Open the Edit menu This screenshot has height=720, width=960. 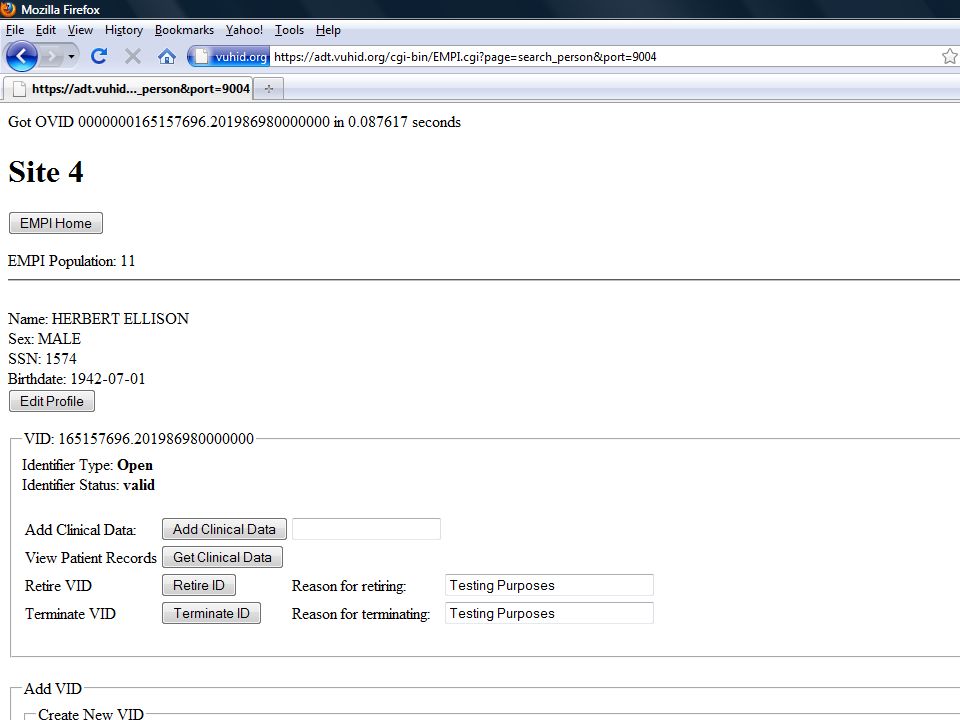(x=45, y=30)
